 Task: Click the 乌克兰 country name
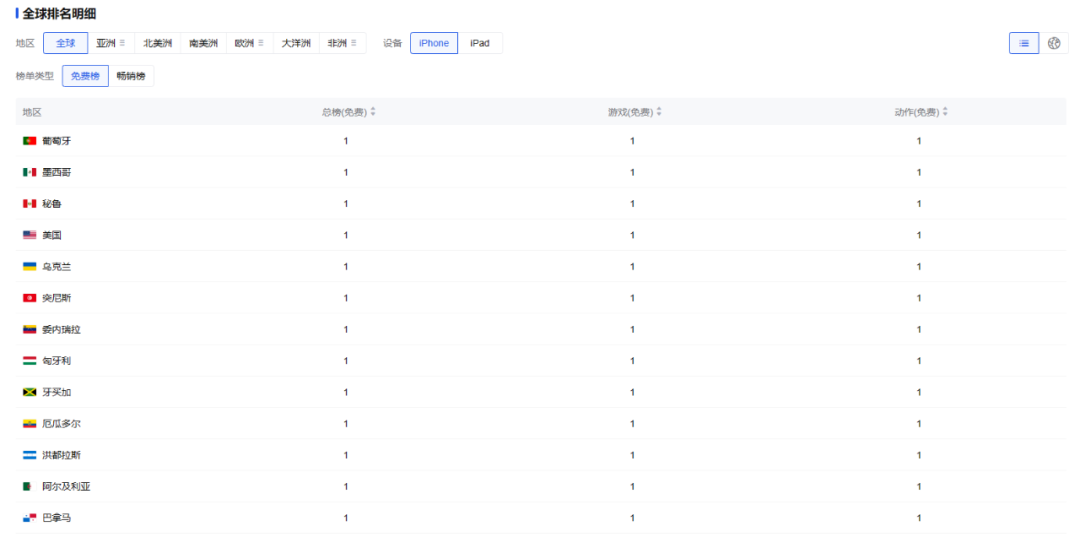click(56, 266)
